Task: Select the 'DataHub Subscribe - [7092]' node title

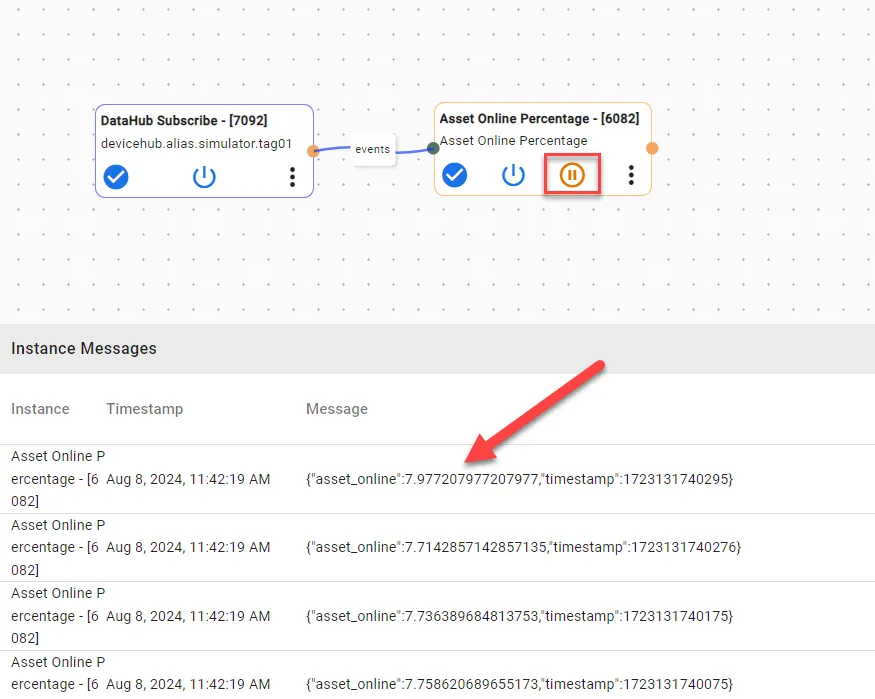Action: [x=184, y=120]
